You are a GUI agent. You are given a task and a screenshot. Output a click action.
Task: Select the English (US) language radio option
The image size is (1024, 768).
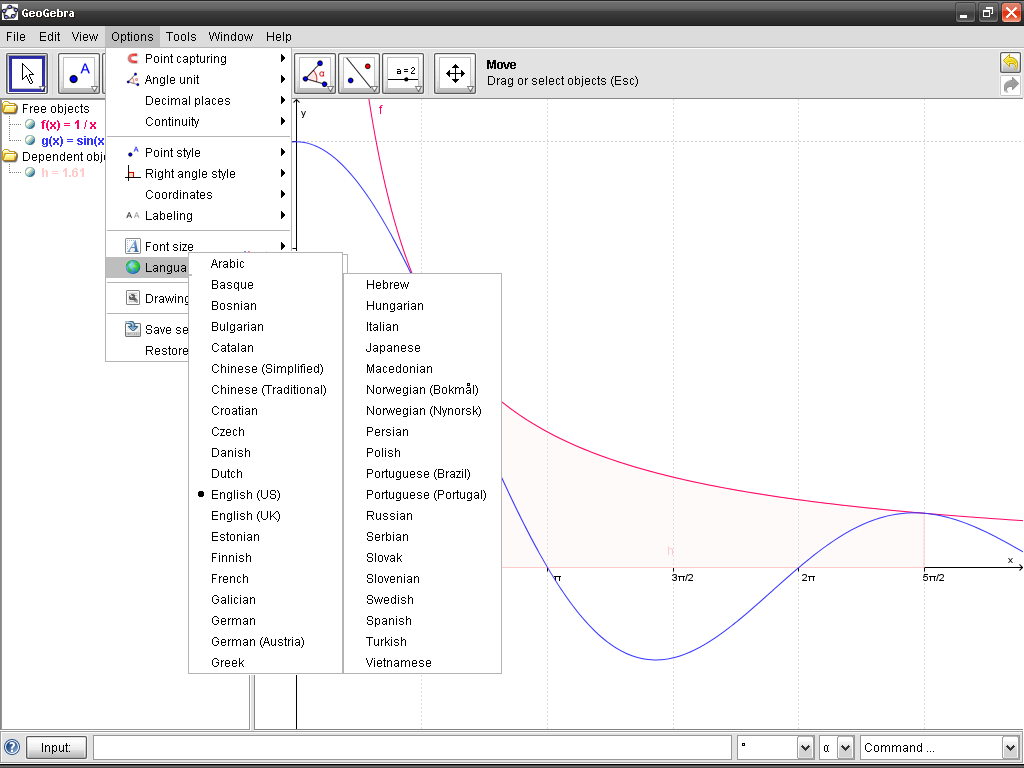pos(245,494)
